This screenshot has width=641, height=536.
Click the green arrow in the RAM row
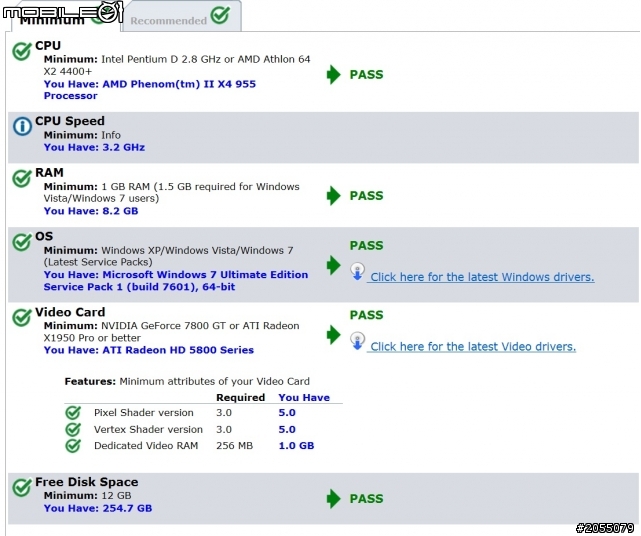pyautogui.click(x=334, y=196)
